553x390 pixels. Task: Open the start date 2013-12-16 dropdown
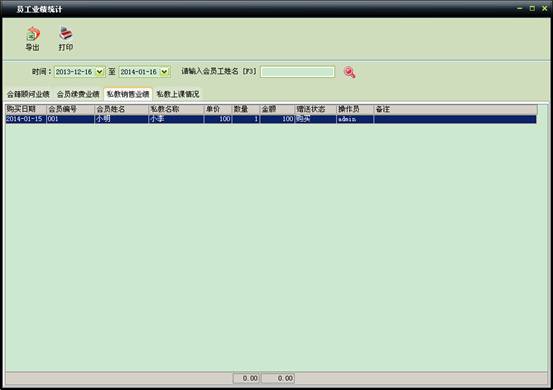coord(99,72)
